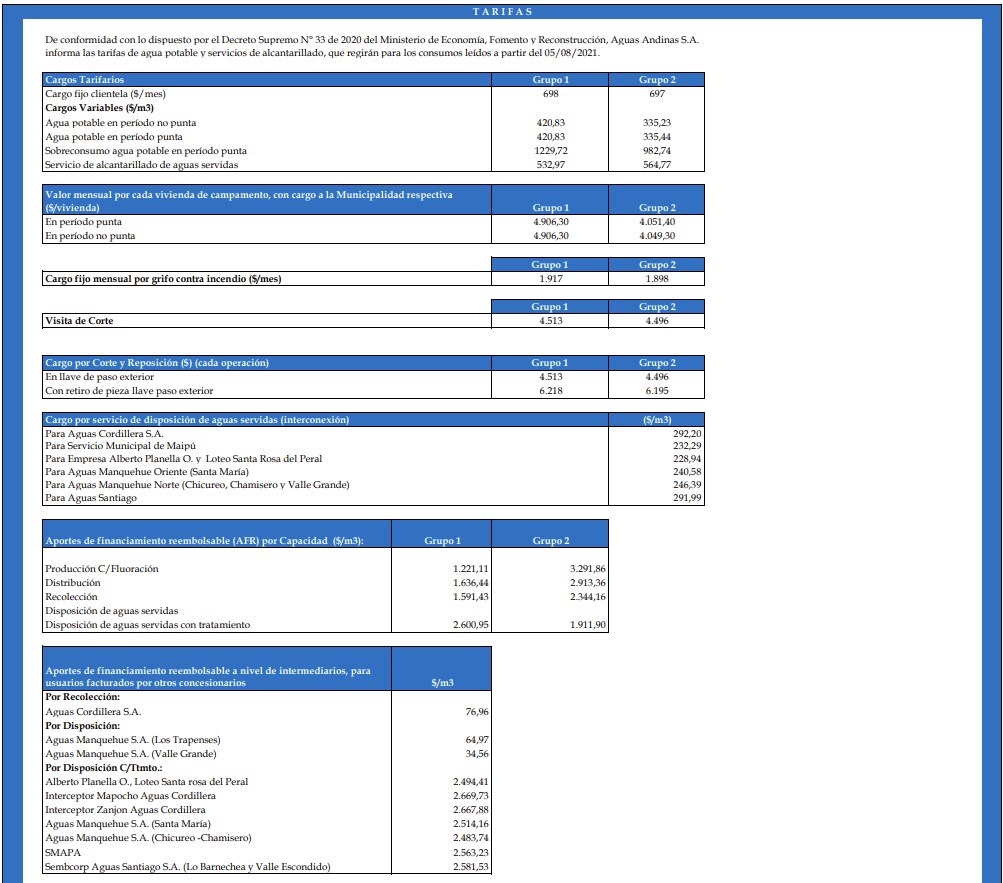The image size is (1003, 883).
Task: Click Grupo 1 value 1229,72 for Sobreconsumo
Action: click(x=551, y=150)
